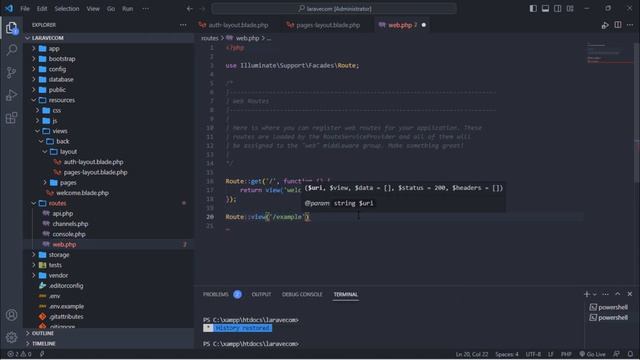Click the VS Code logo icon
This screenshot has width=640, height=360.
tap(9, 8)
